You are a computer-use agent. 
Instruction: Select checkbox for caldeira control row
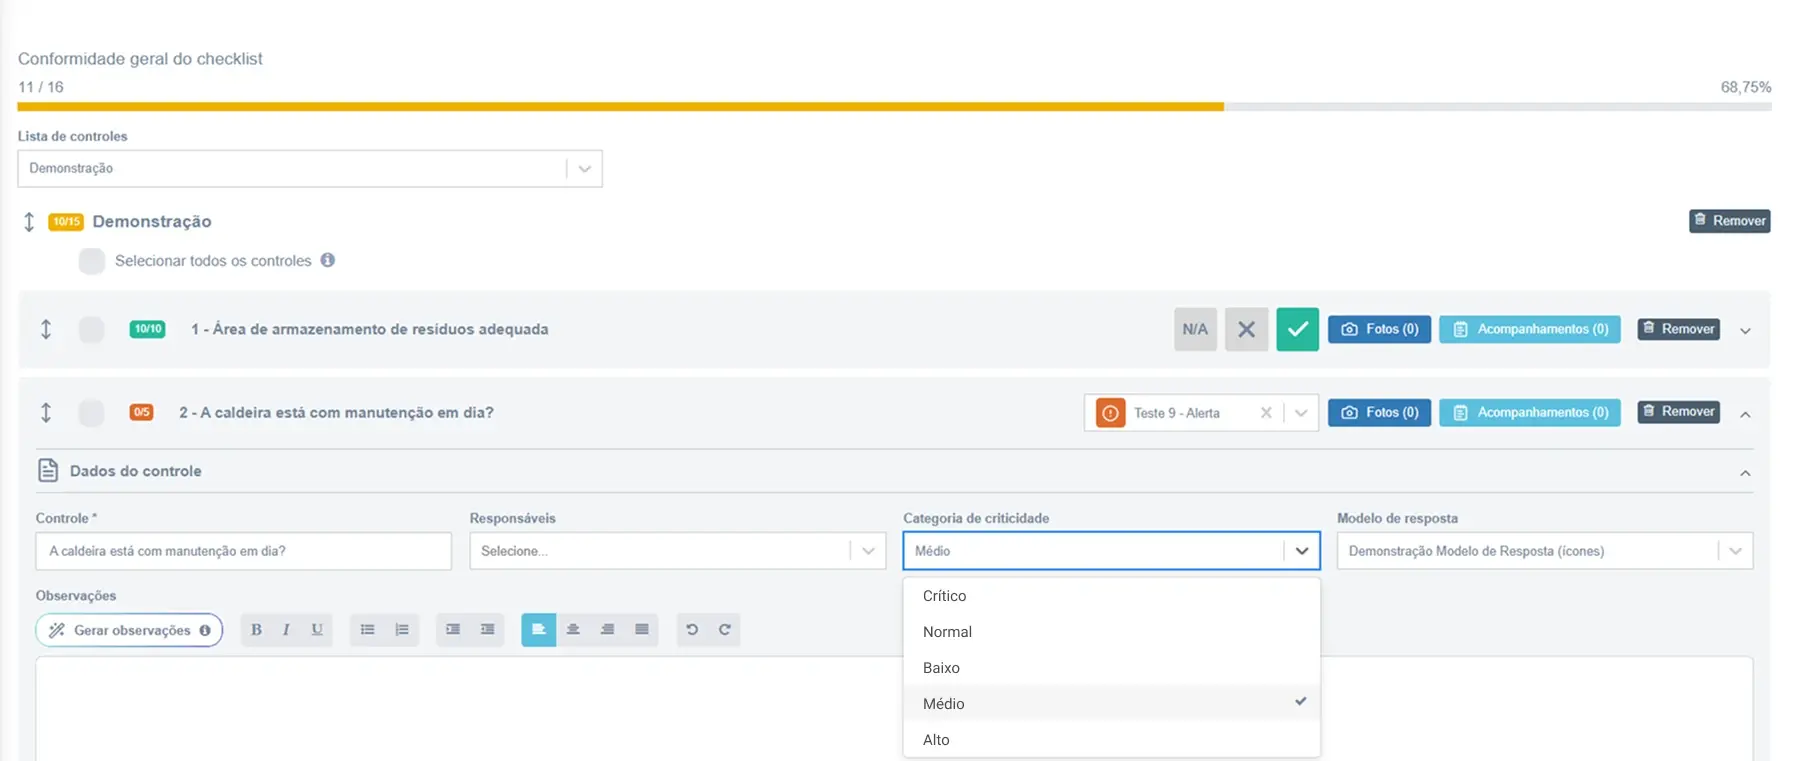click(x=91, y=413)
